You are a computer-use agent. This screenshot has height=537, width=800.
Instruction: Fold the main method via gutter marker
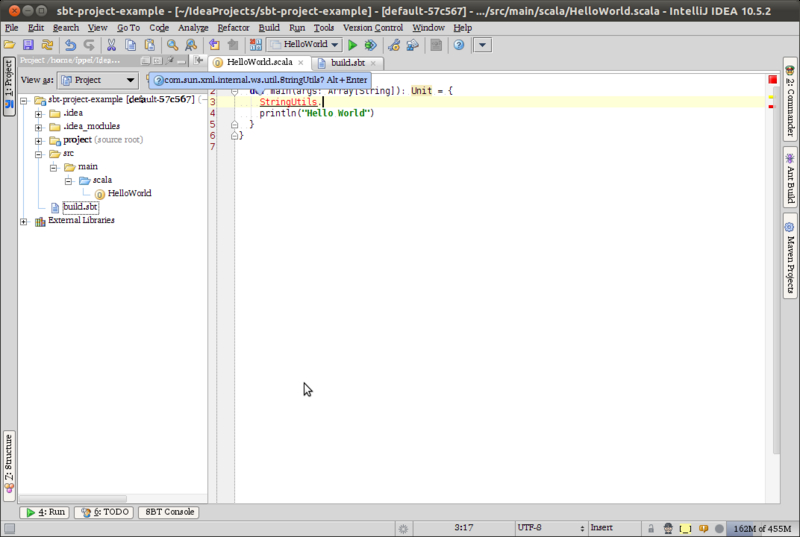pos(234,92)
